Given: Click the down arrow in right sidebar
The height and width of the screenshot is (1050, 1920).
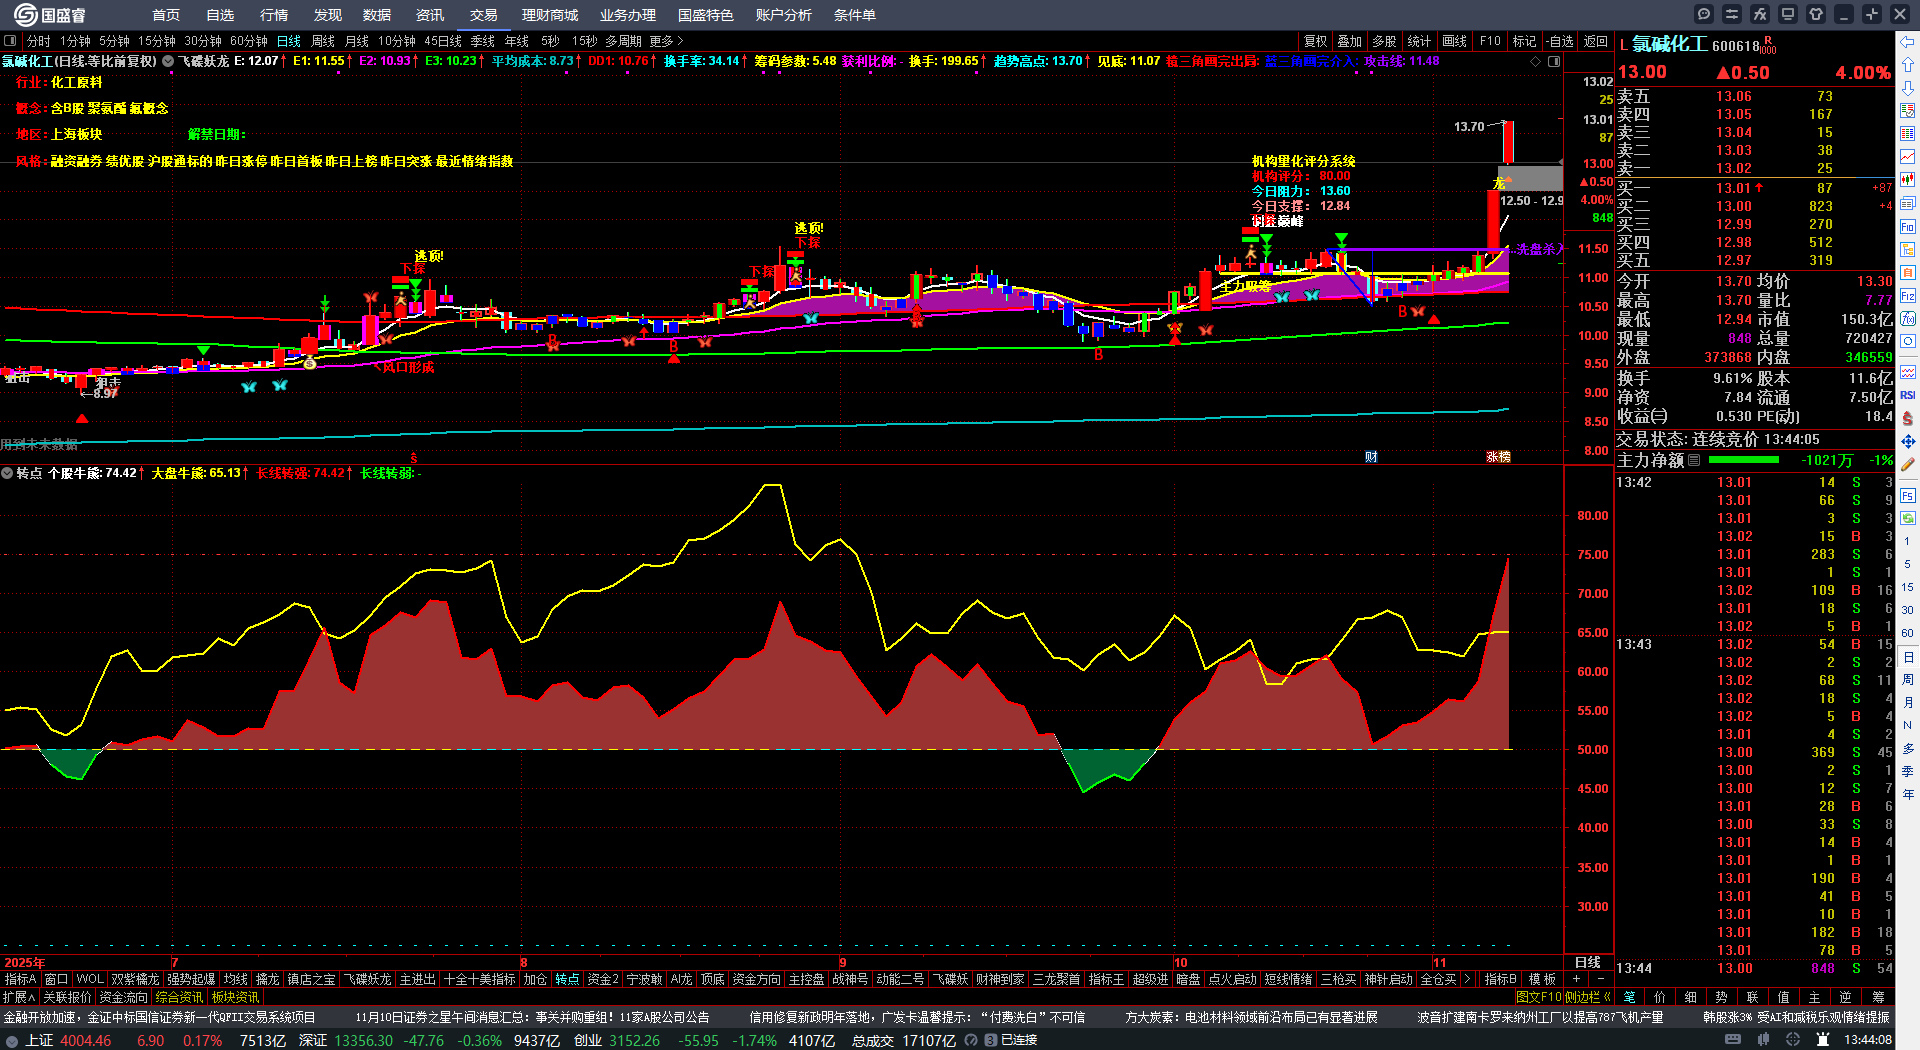Looking at the screenshot, I should click(1908, 88).
